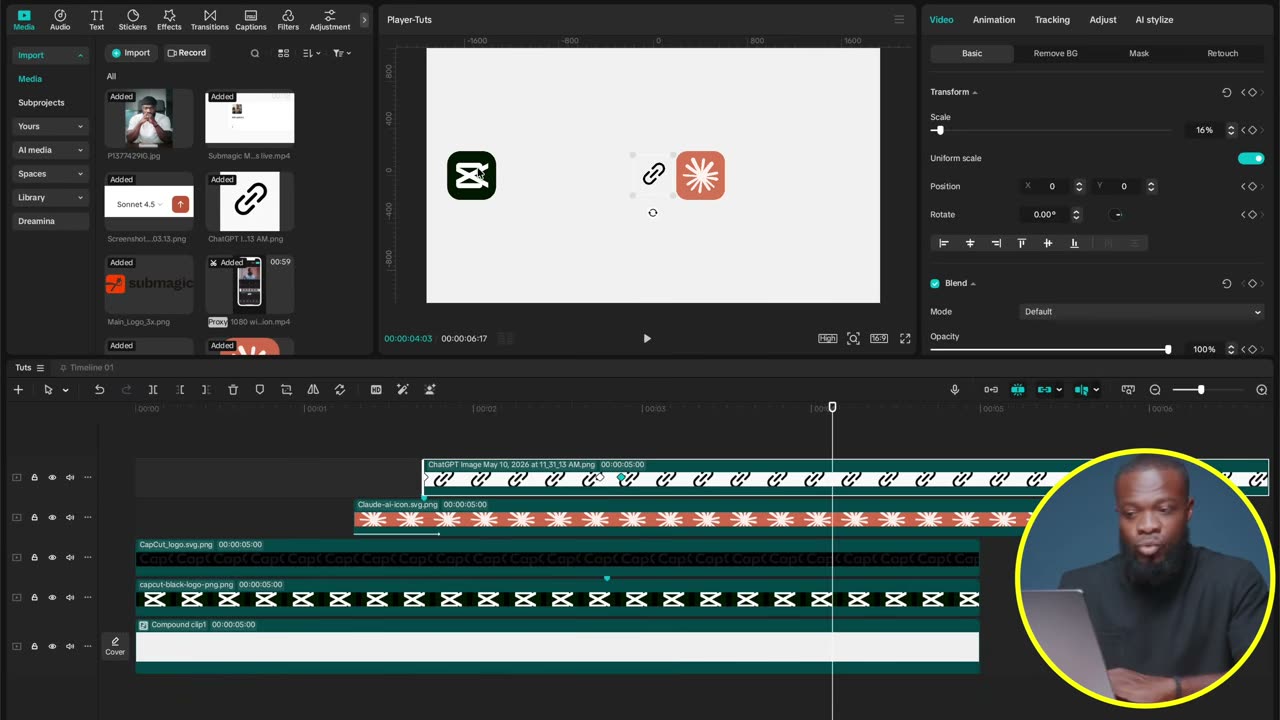Image resolution: width=1280 pixels, height=720 pixels.
Task: Open the Captions panel
Action: click(250, 20)
